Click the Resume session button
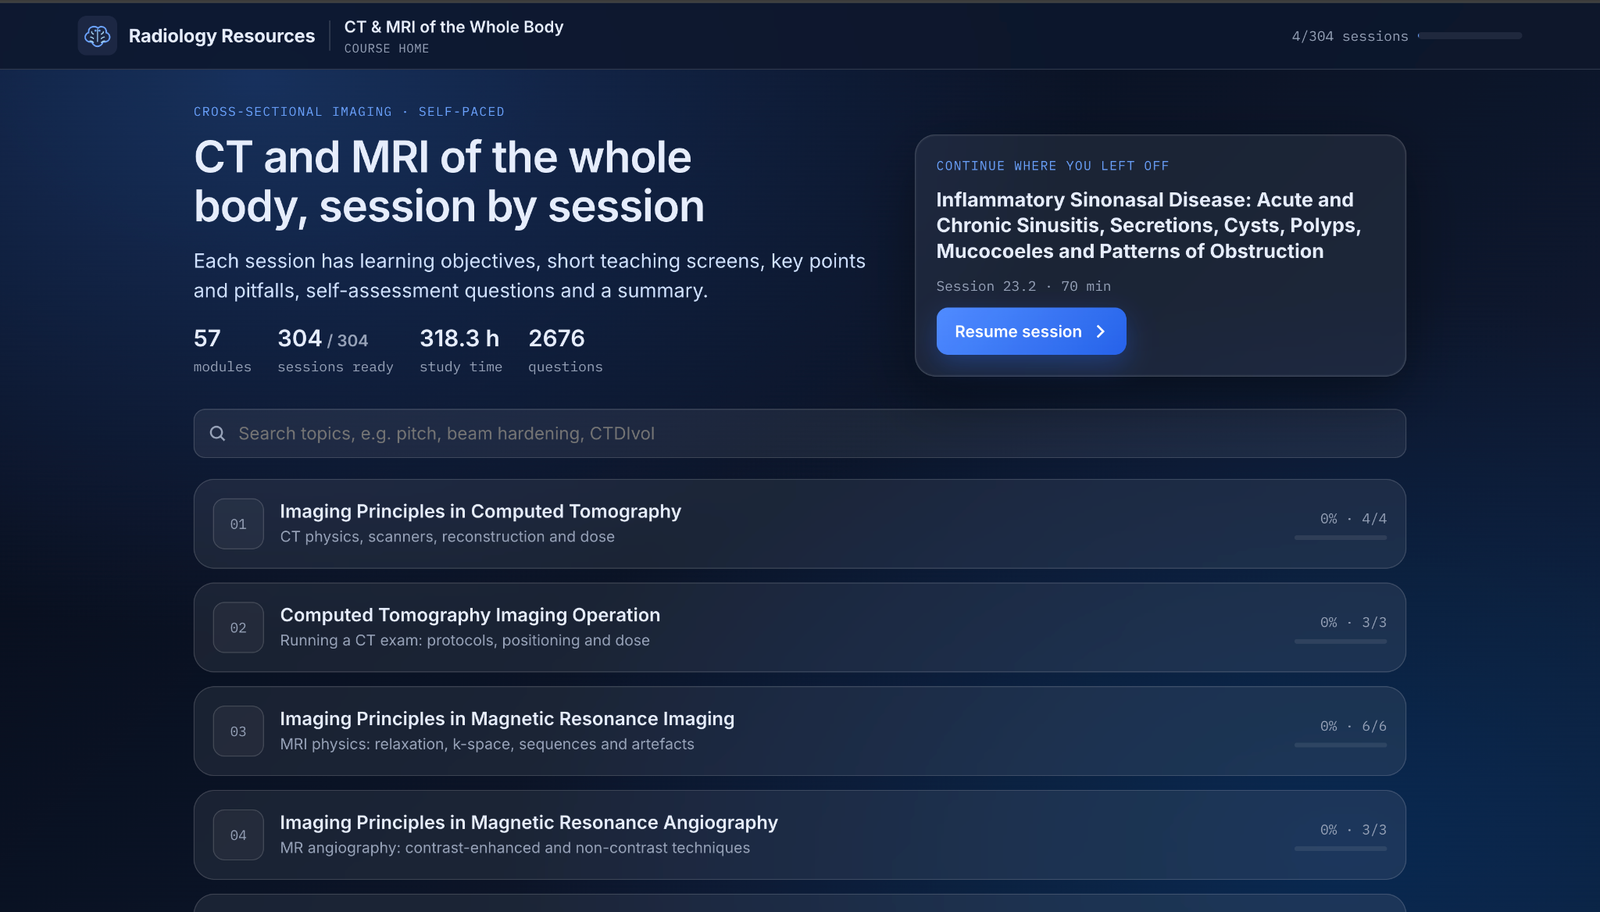This screenshot has width=1600, height=912. click(1031, 331)
